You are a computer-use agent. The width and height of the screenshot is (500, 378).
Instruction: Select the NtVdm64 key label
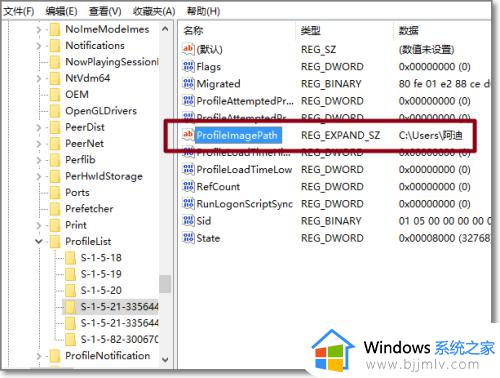[87, 78]
